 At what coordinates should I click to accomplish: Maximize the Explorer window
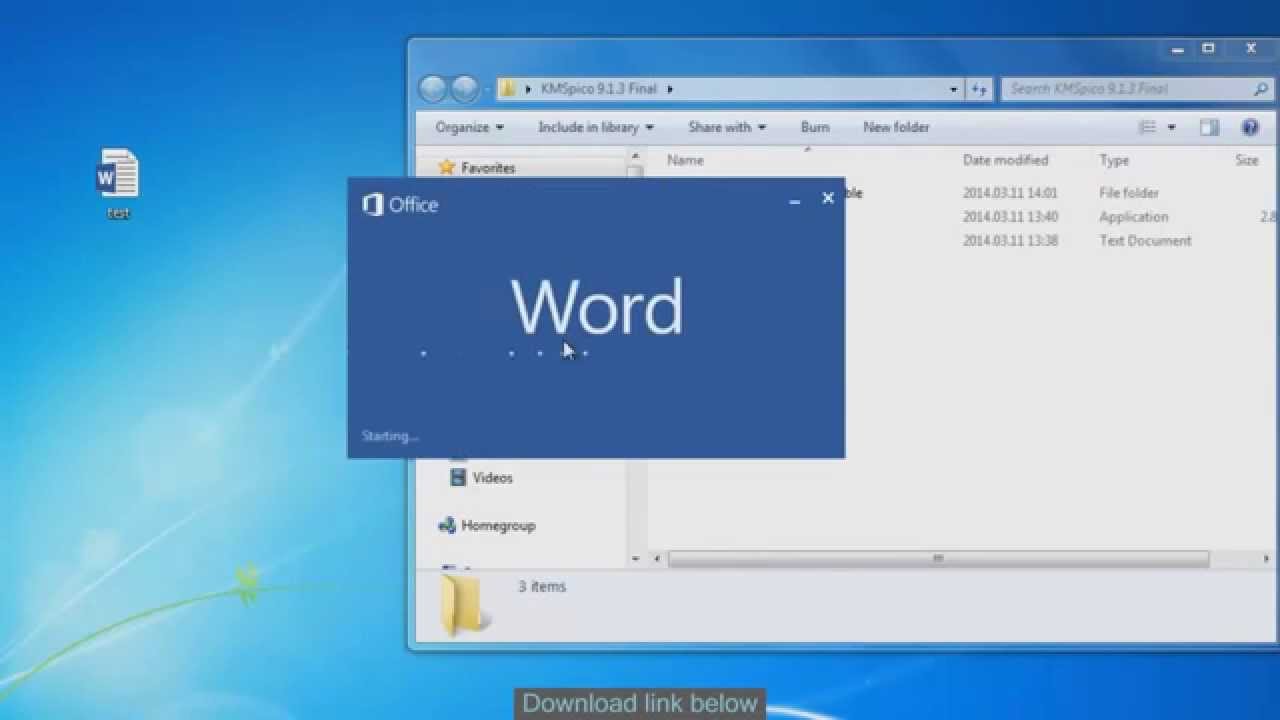pos(1208,49)
